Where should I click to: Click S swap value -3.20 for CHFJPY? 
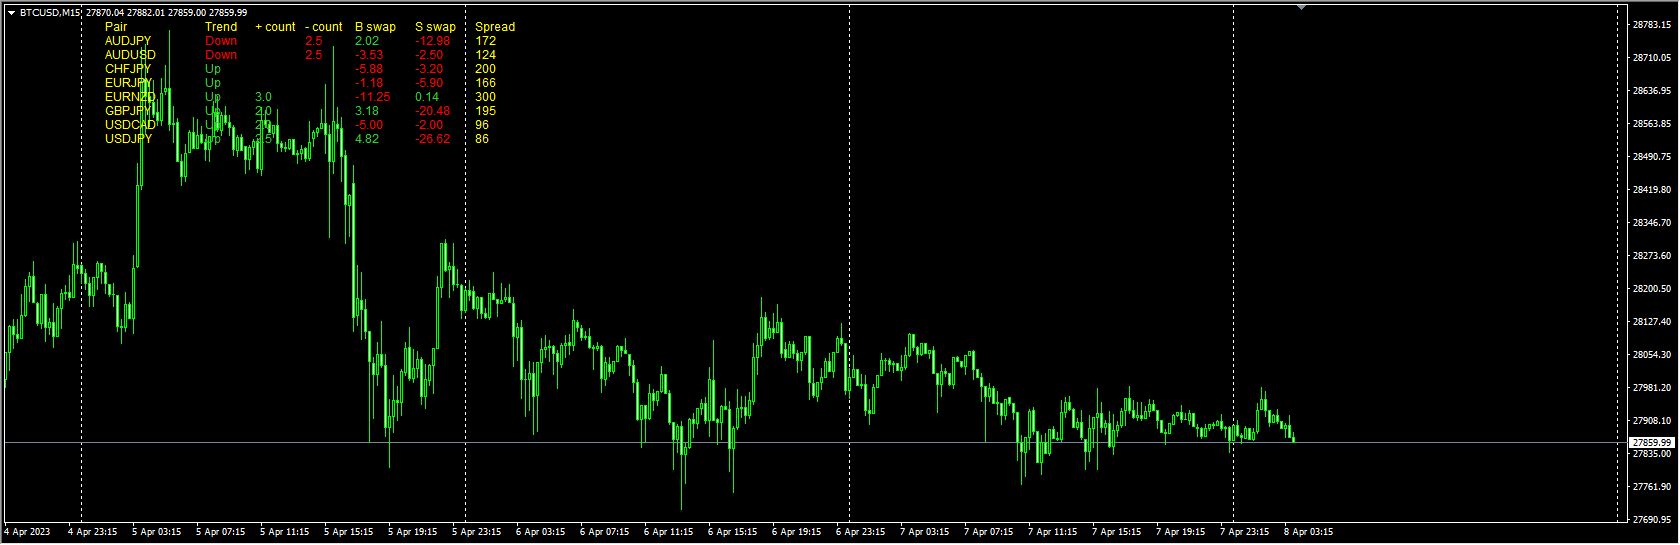point(429,69)
